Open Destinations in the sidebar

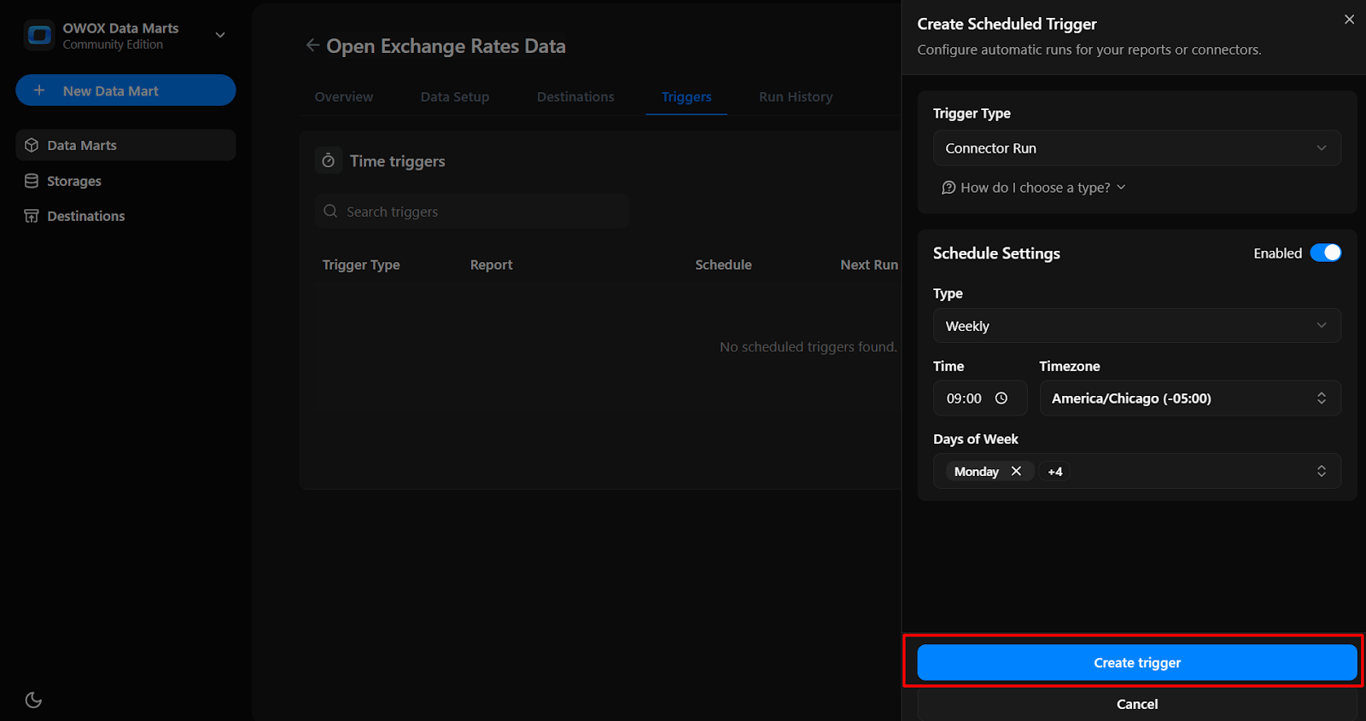click(x=126, y=216)
